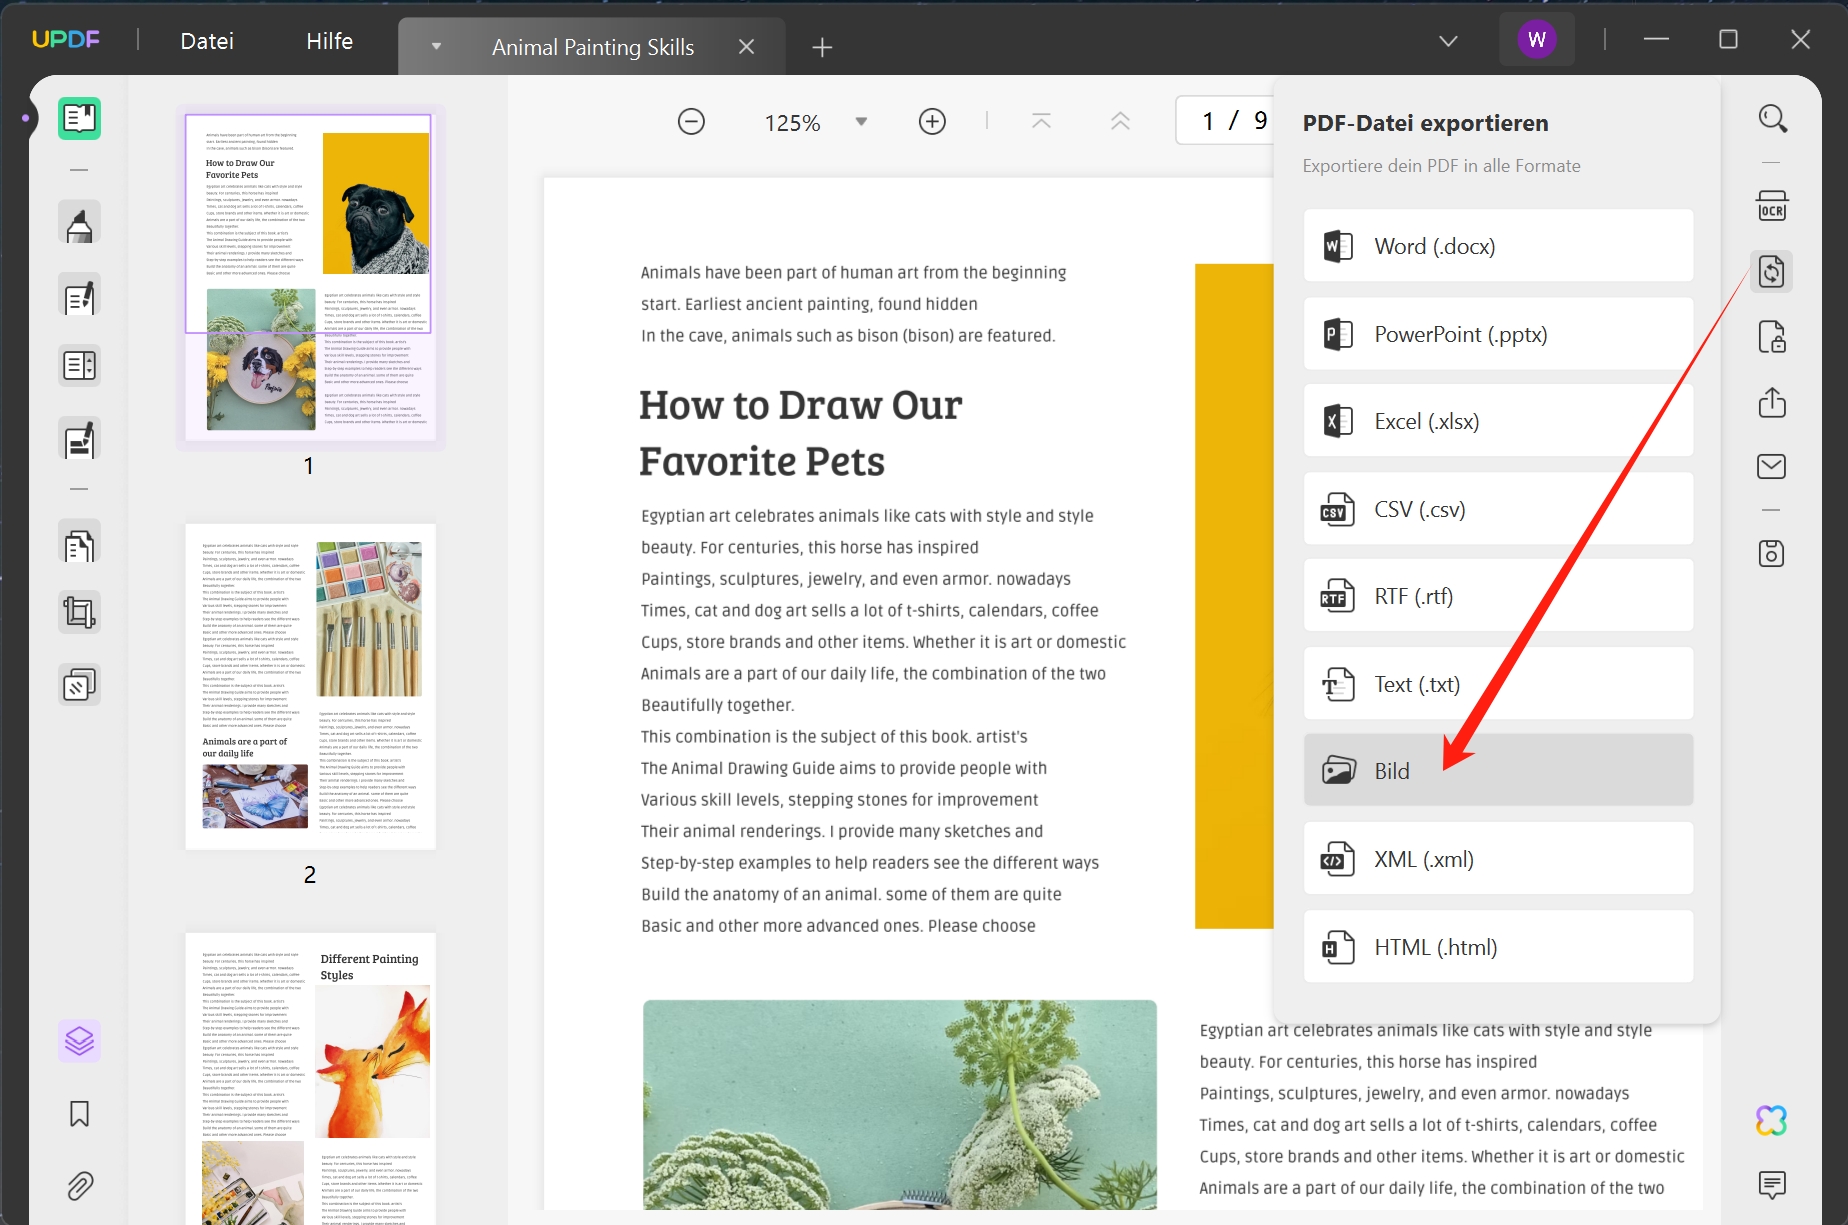This screenshot has width=1848, height=1225.
Task: Open the crop pages tool
Action: tap(79, 611)
